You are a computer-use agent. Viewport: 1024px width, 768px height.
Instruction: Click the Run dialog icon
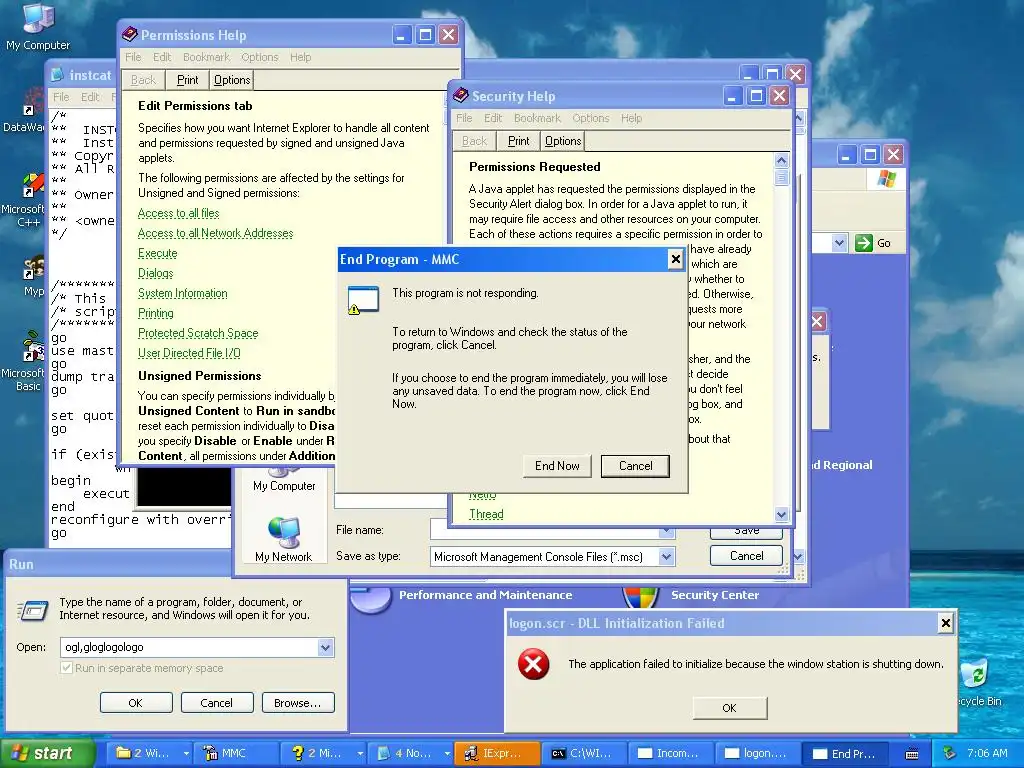(x=33, y=610)
